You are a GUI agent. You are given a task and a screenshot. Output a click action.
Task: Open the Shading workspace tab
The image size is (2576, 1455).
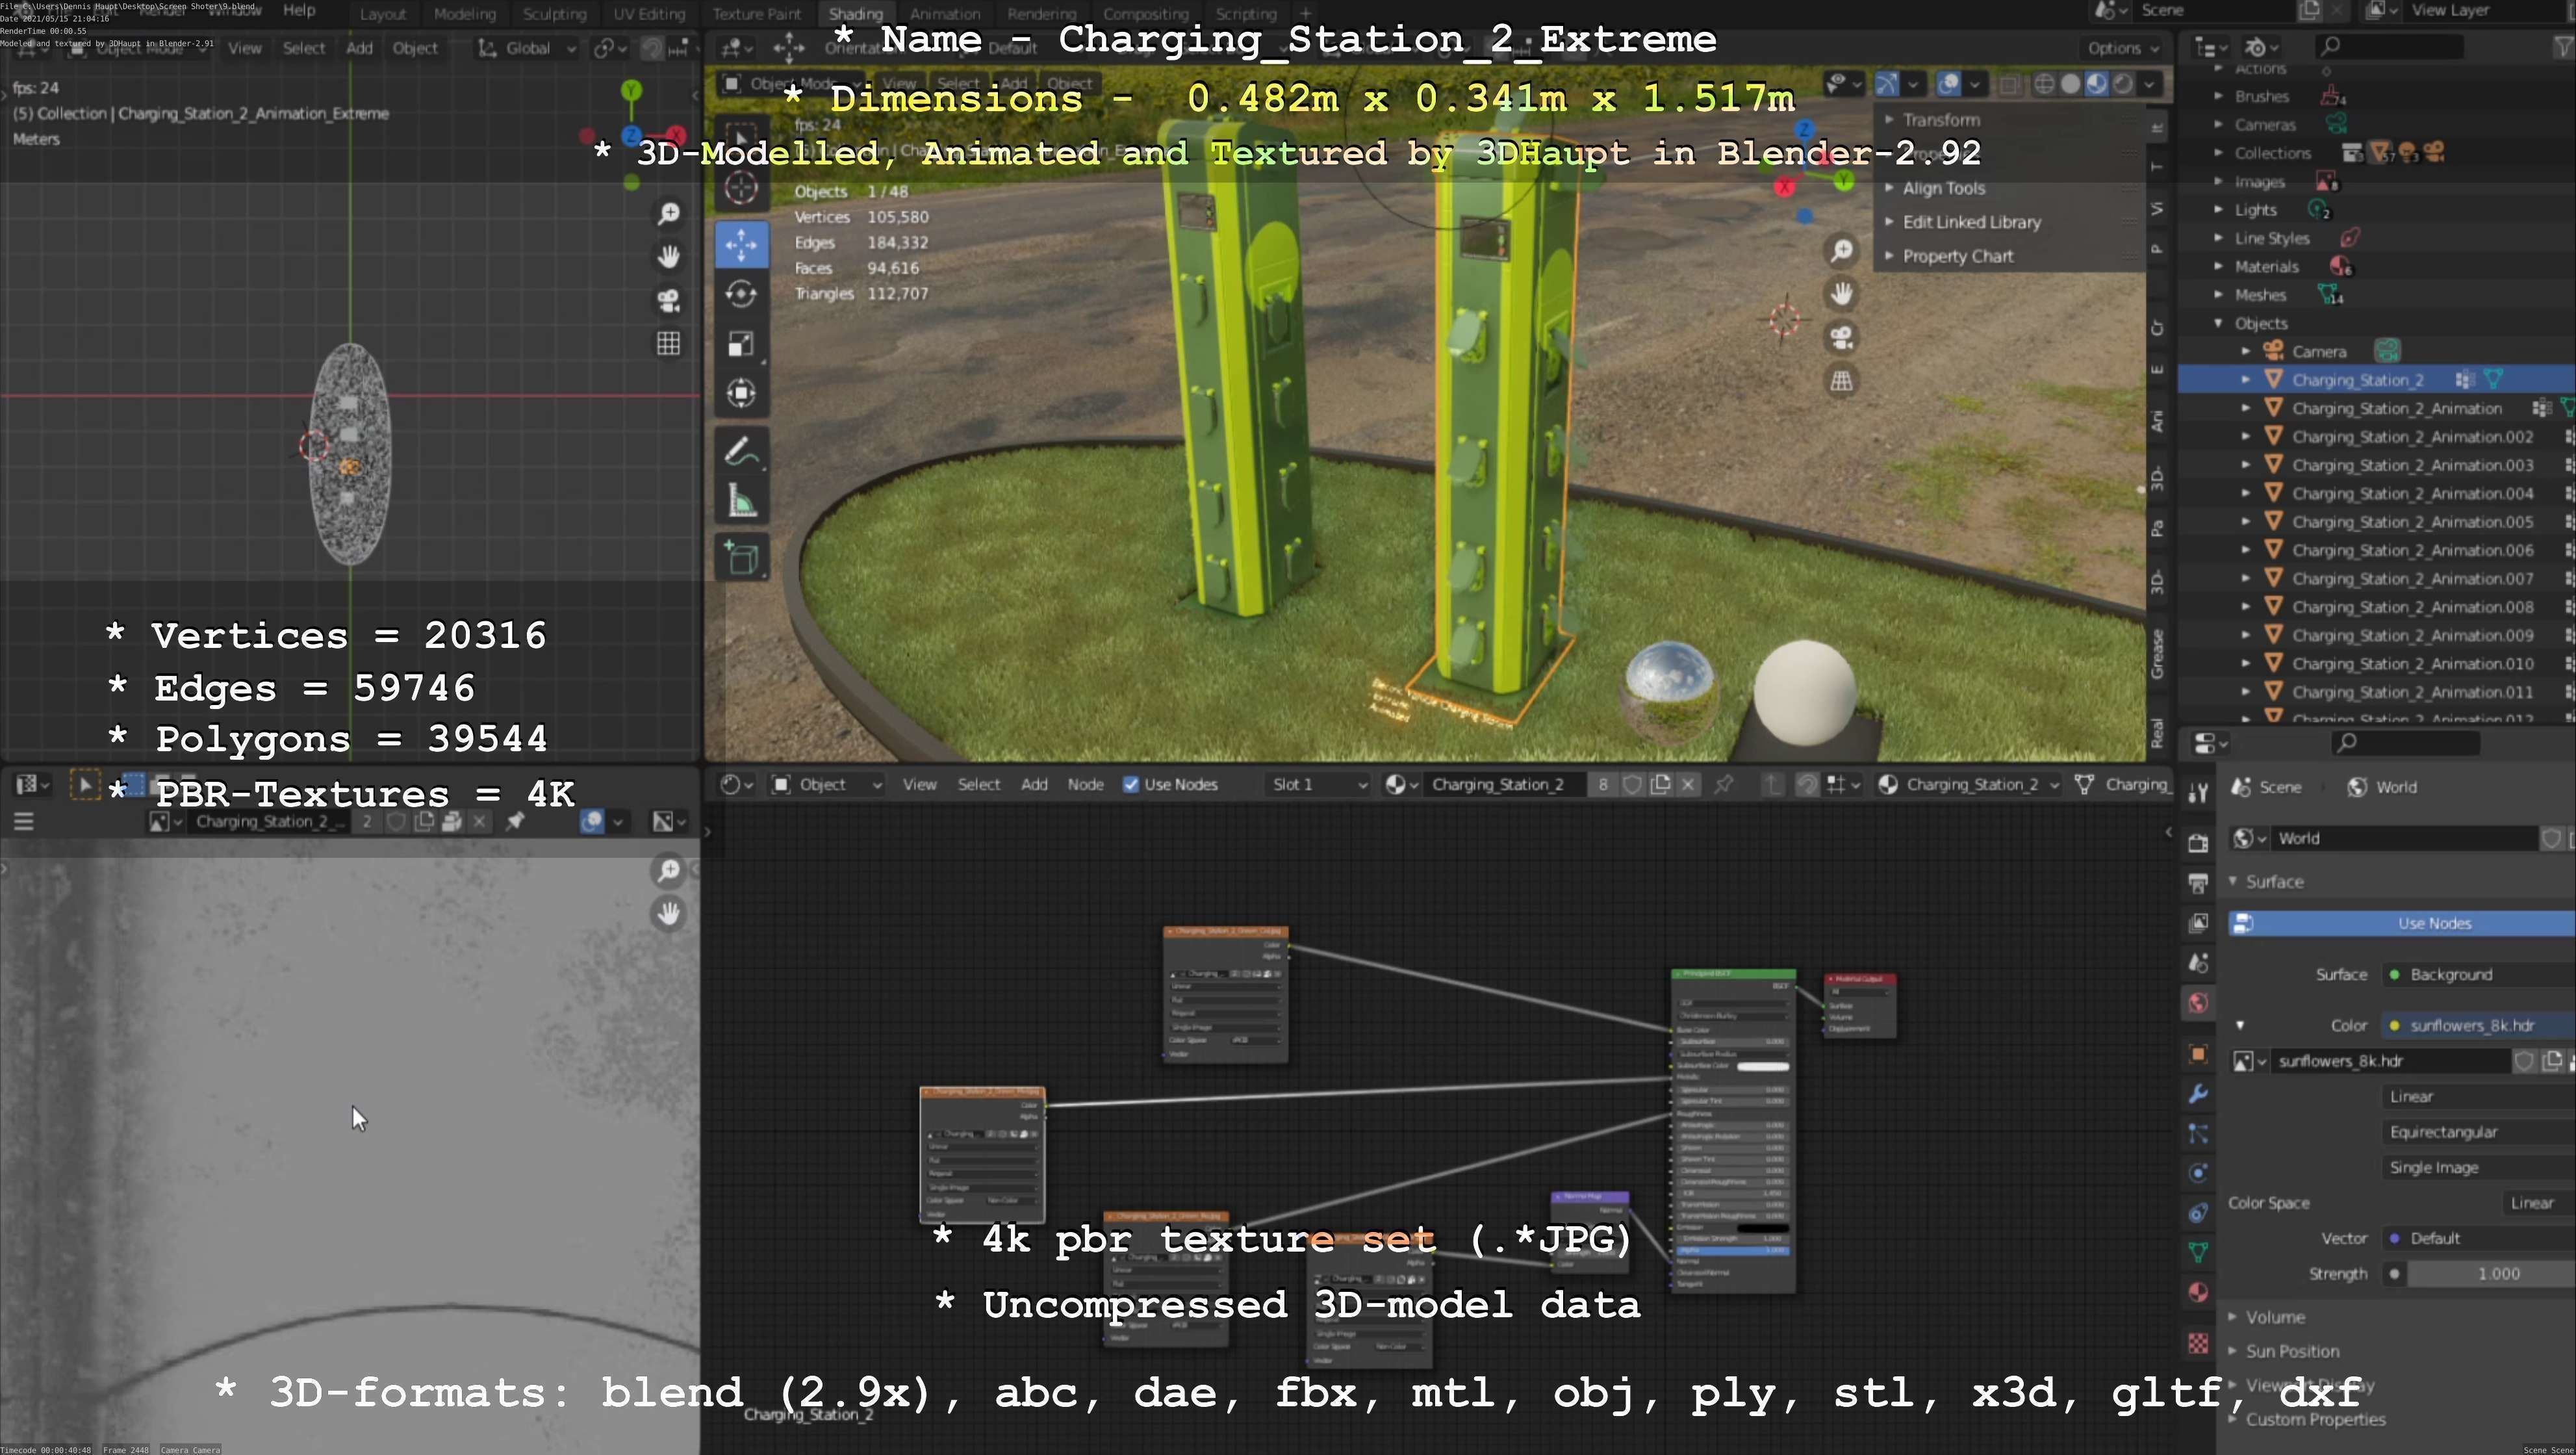pos(856,14)
